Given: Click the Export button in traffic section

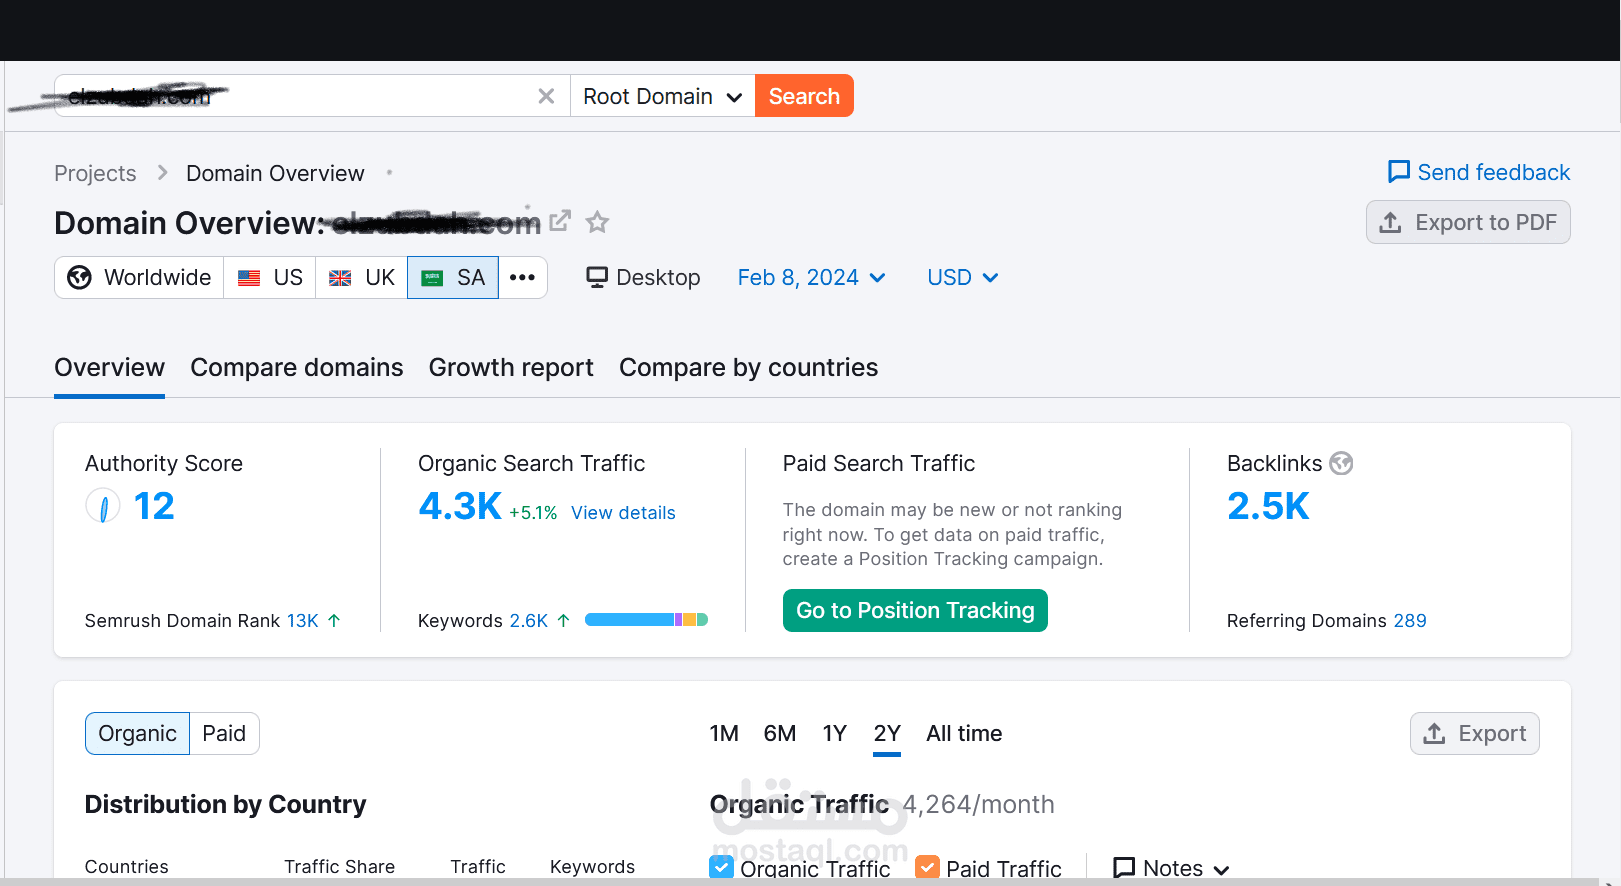Looking at the screenshot, I should (1475, 733).
